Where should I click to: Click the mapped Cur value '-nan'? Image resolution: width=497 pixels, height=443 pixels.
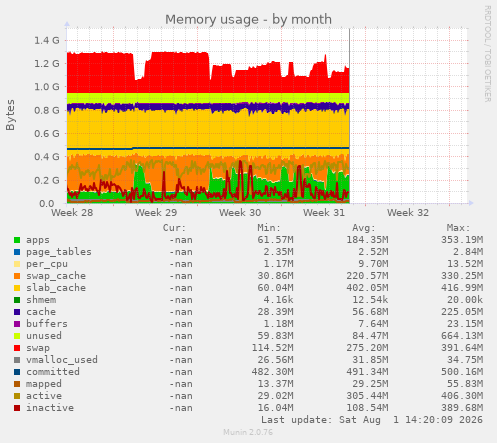(181, 384)
